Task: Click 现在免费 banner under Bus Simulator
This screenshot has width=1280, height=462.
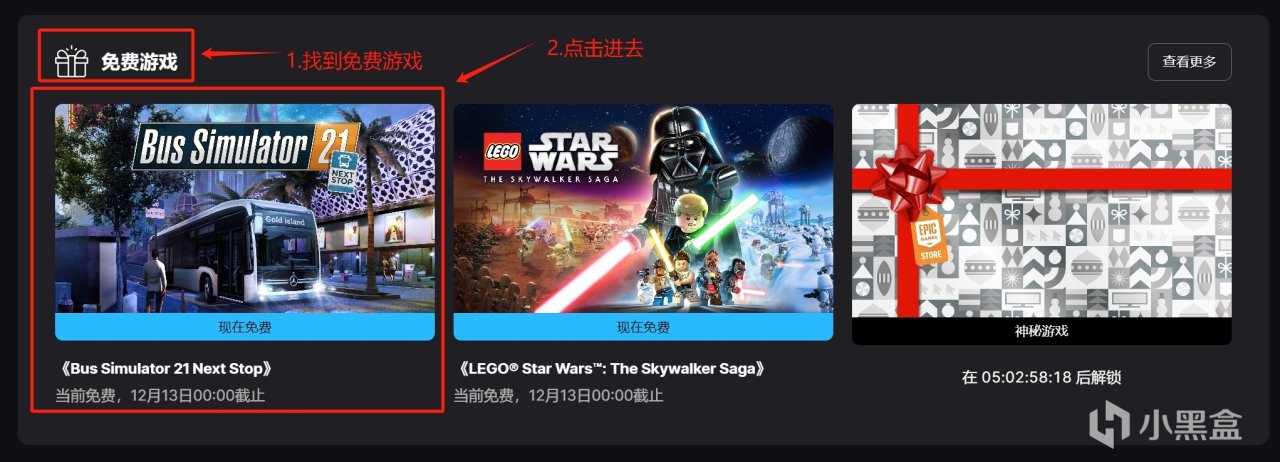Action: (245, 327)
